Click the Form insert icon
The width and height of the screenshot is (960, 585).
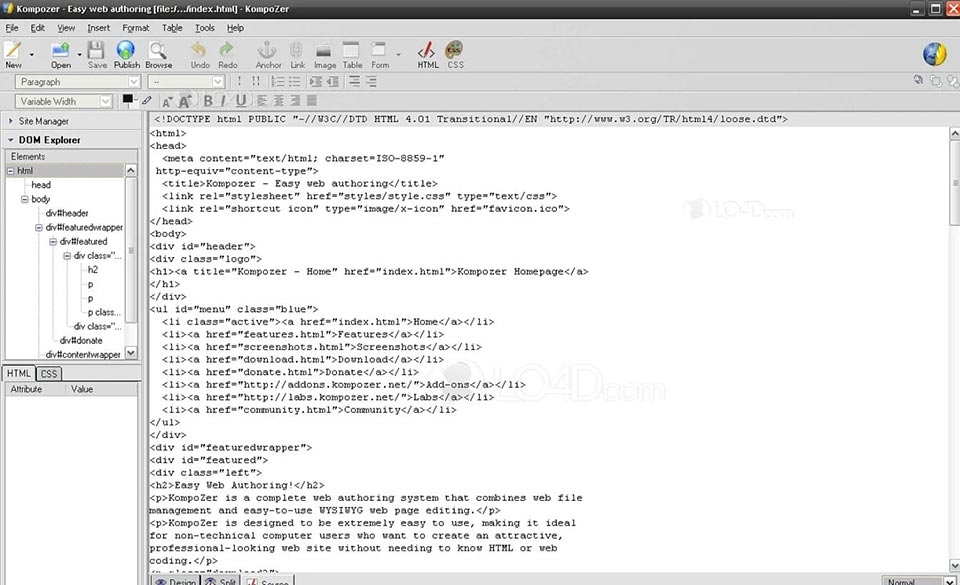379,50
